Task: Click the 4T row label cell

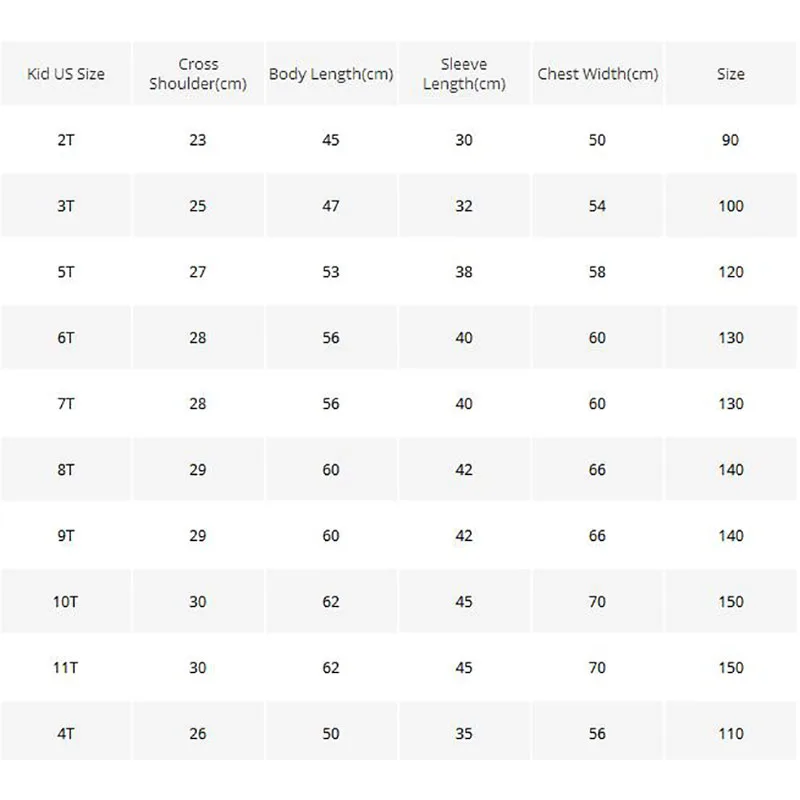Action: (66, 734)
